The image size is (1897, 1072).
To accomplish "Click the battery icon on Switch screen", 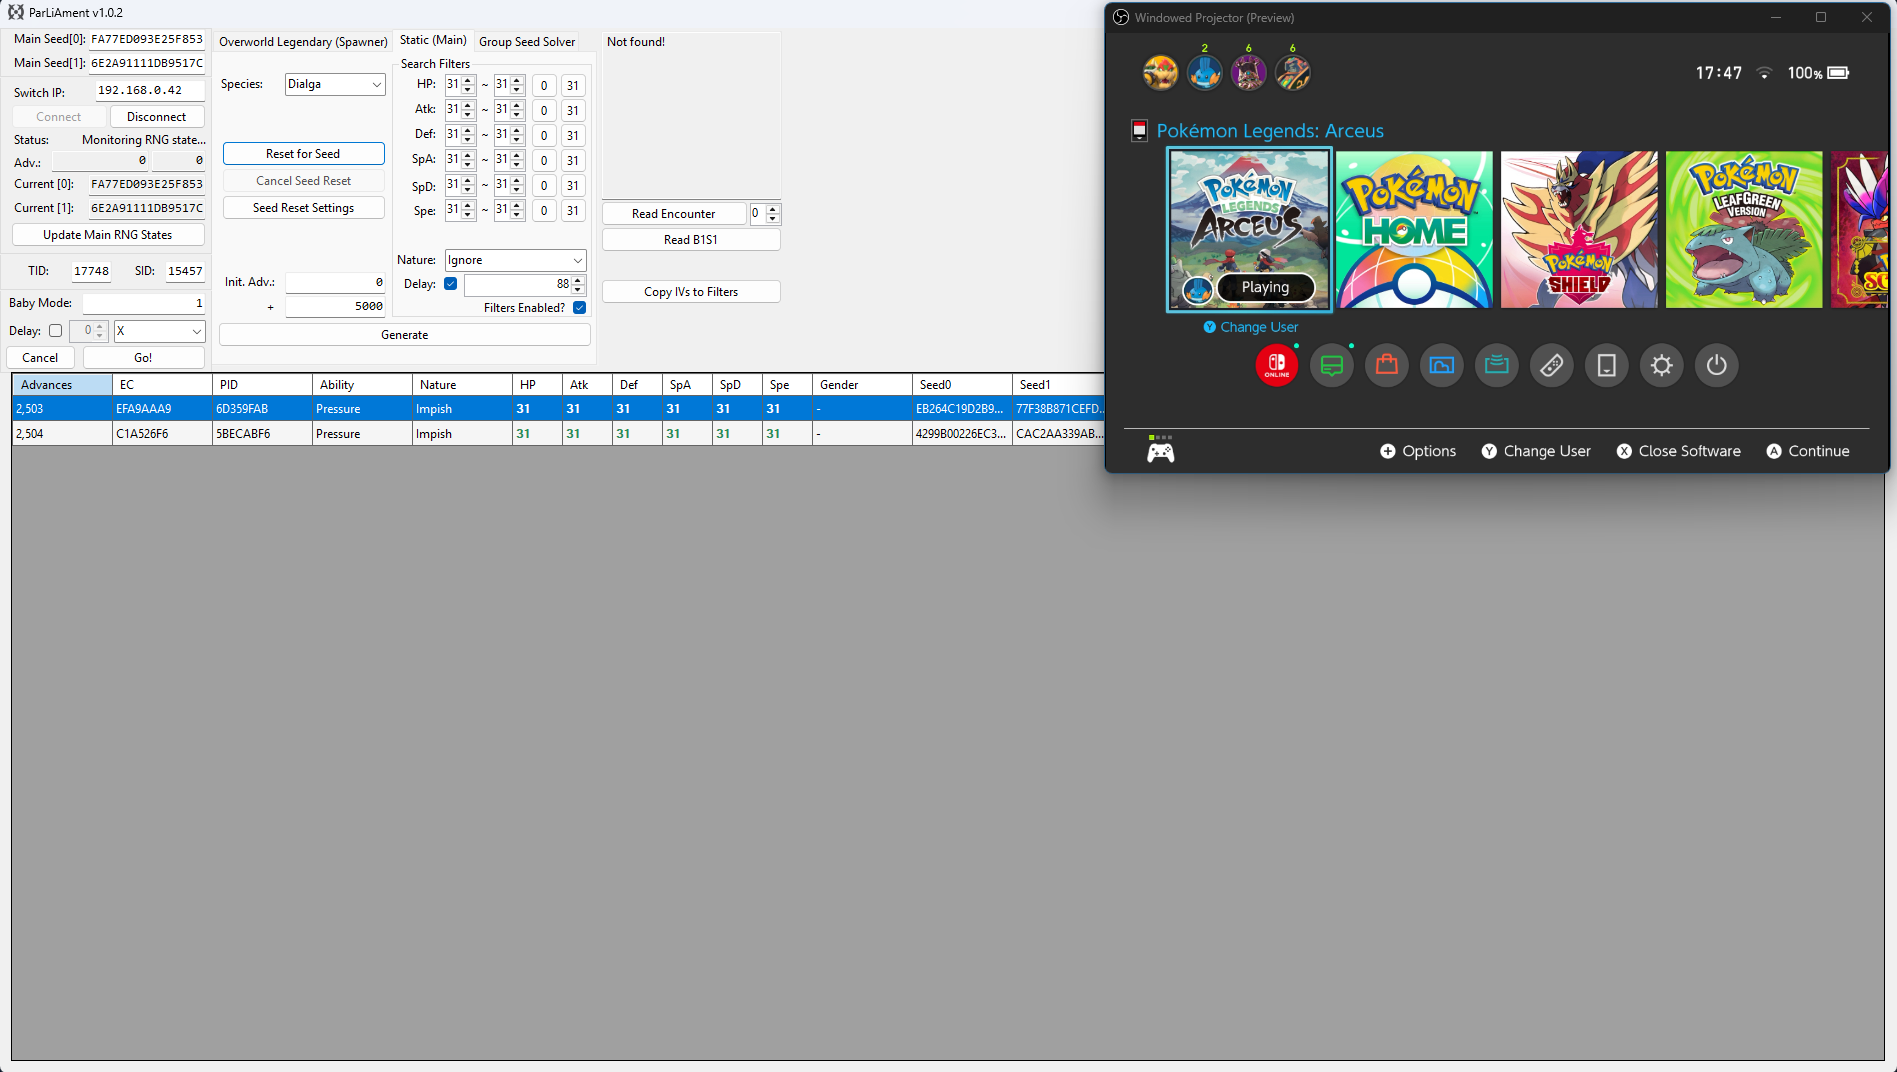I will coord(1838,73).
